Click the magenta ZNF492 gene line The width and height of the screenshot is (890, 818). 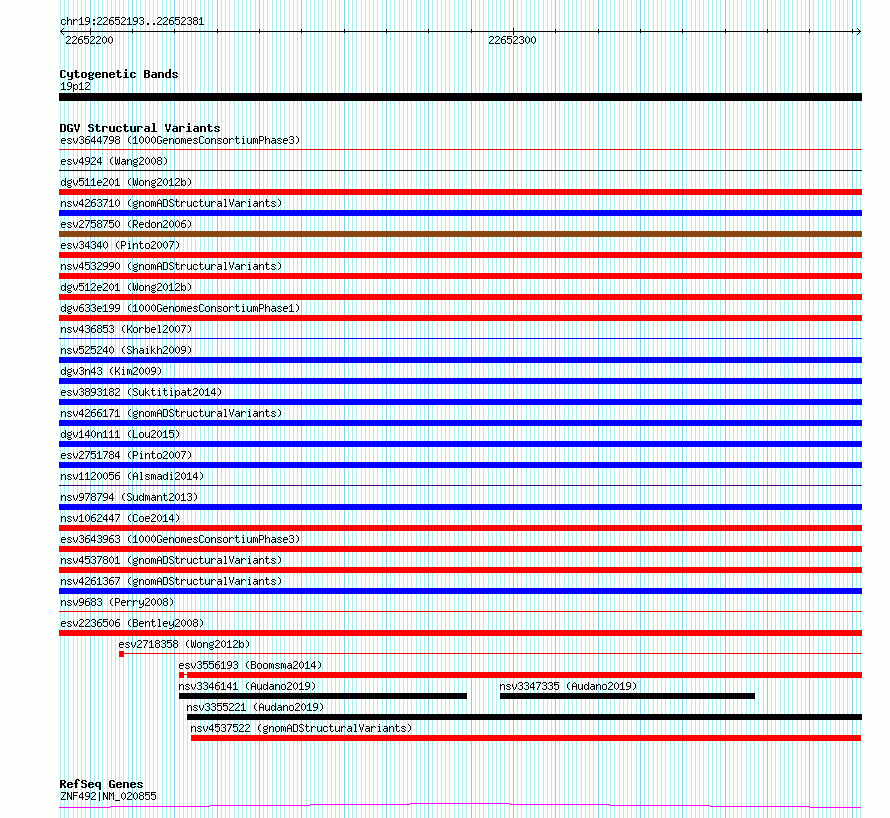pos(460,805)
